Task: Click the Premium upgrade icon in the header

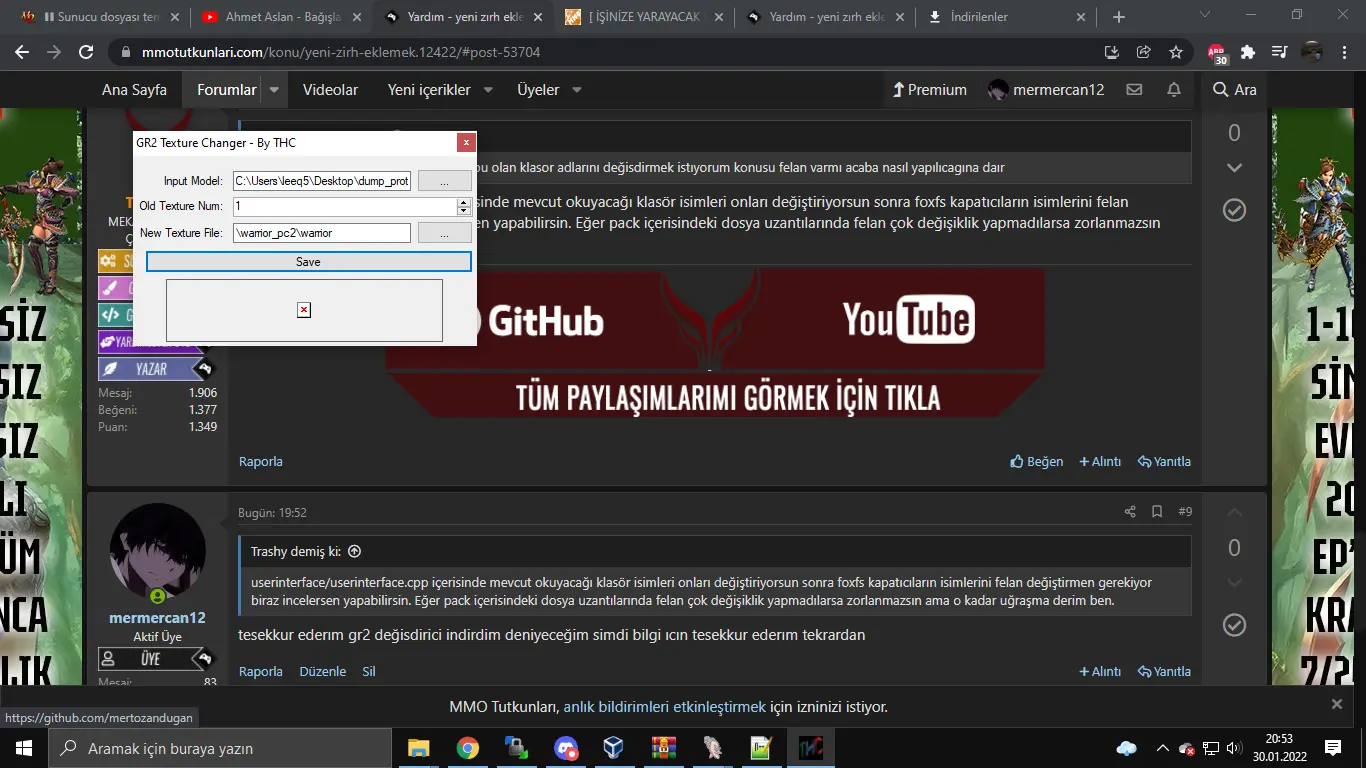Action: (899, 89)
